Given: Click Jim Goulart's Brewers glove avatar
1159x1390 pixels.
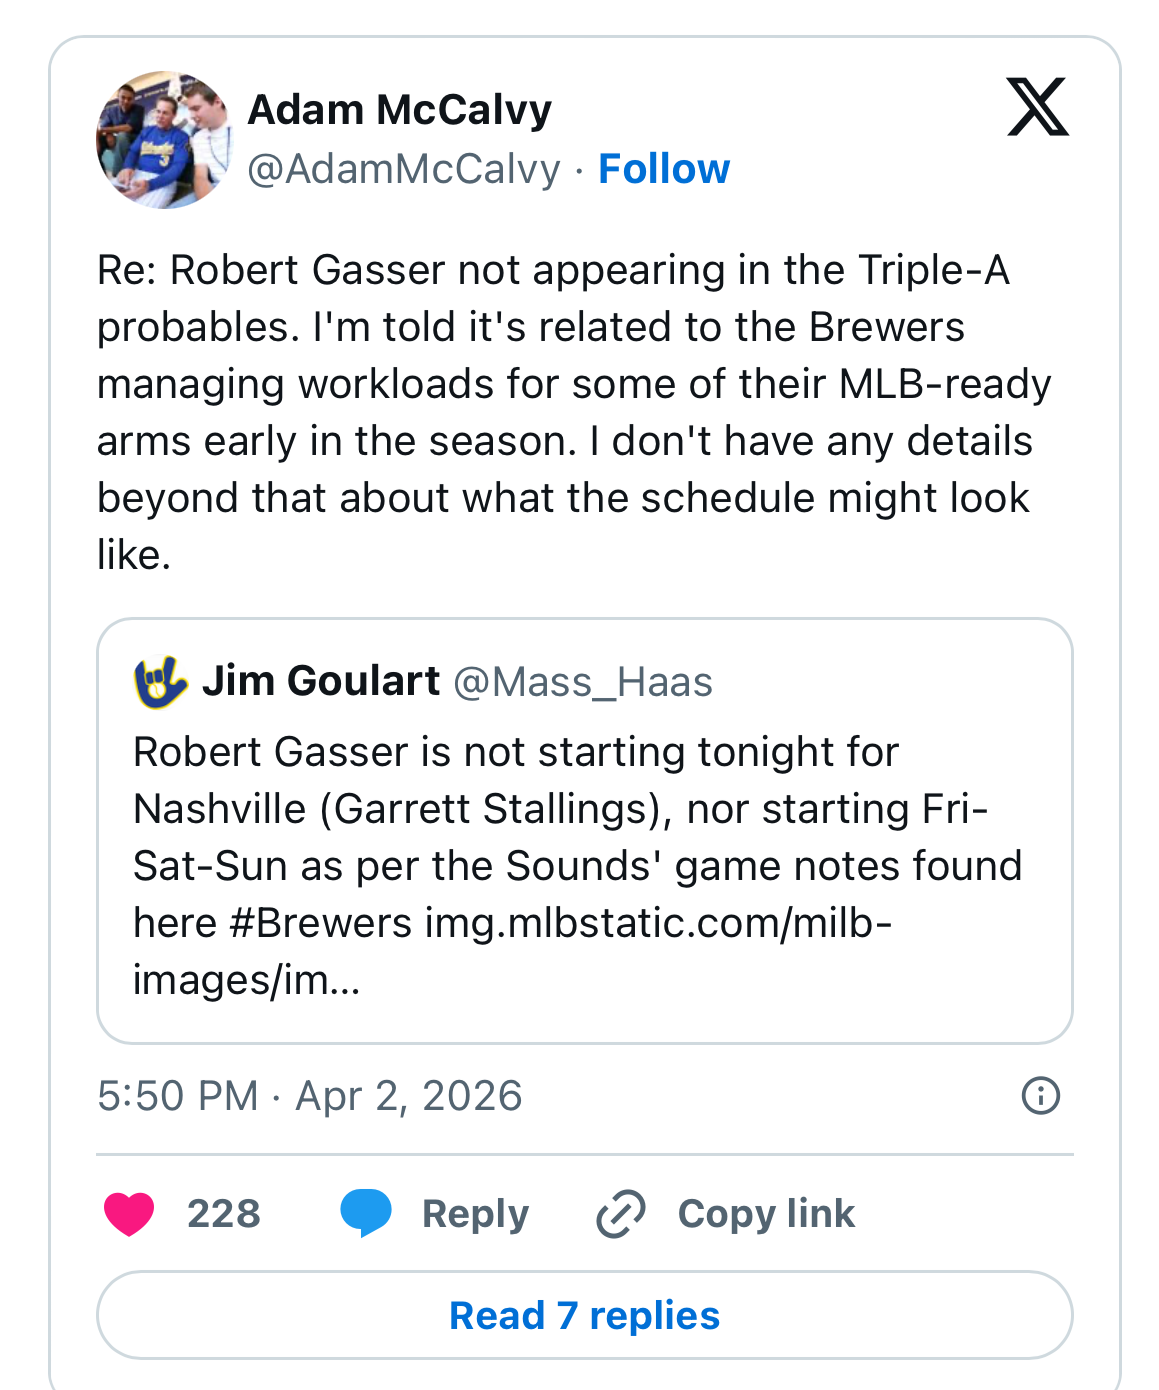Looking at the screenshot, I should click(161, 682).
